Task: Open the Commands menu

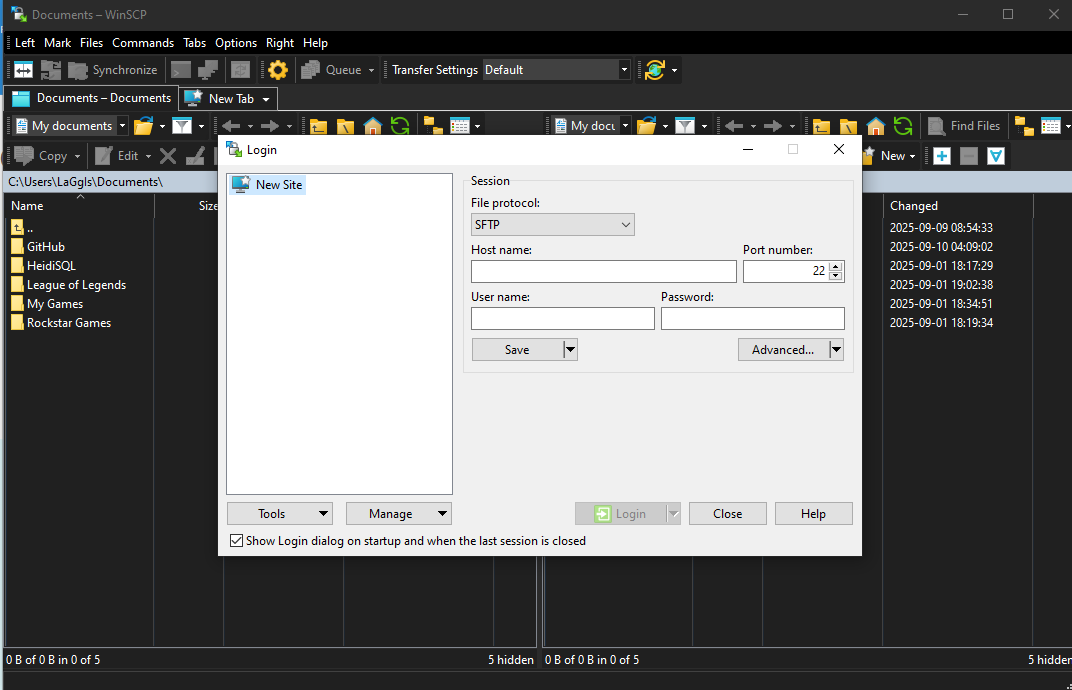Action: 143,42
